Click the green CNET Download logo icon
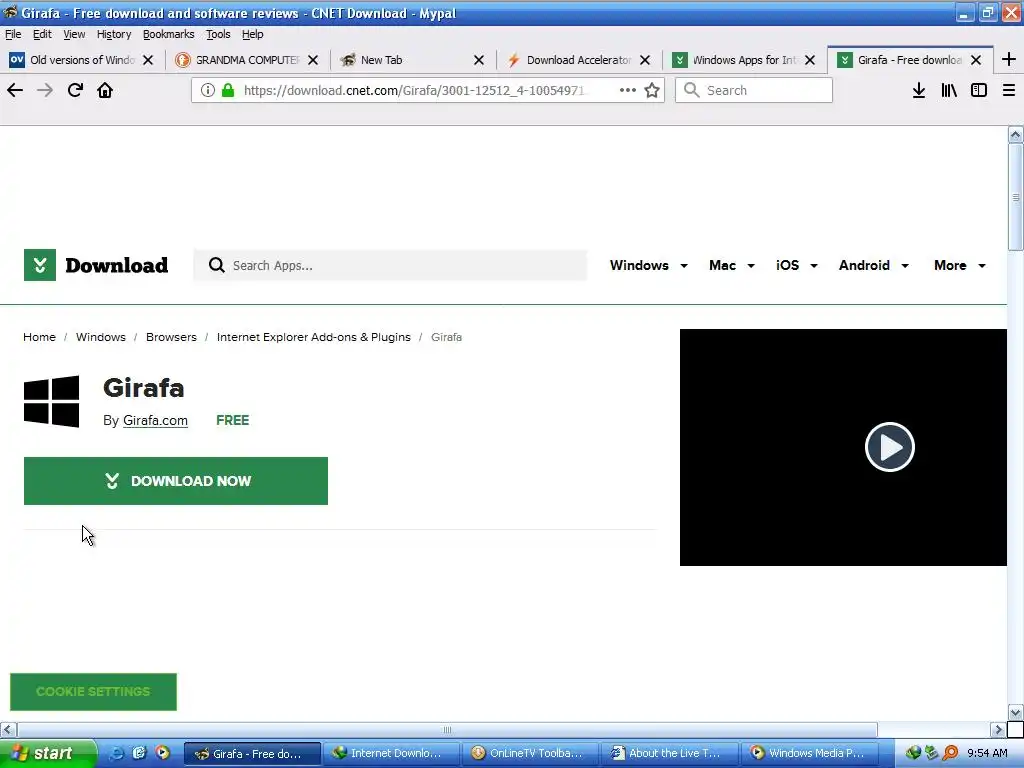Screen dimensions: 1024x768 (40, 265)
